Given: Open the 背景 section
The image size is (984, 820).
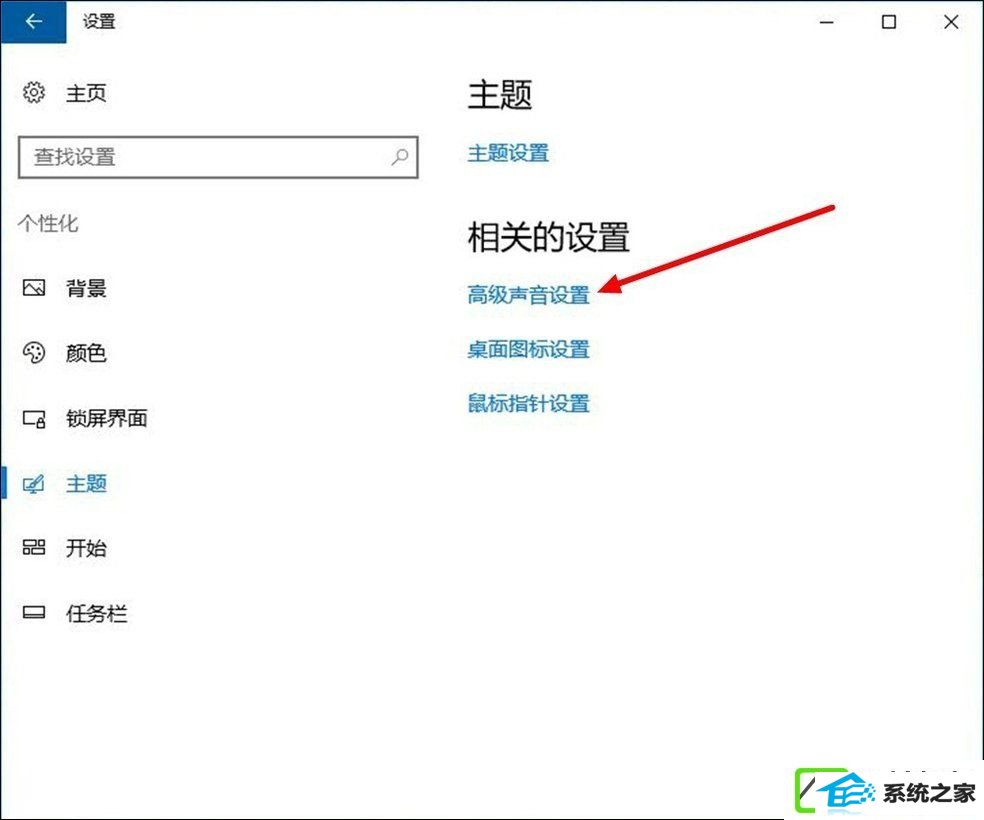Looking at the screenshot, I should 86,289.
